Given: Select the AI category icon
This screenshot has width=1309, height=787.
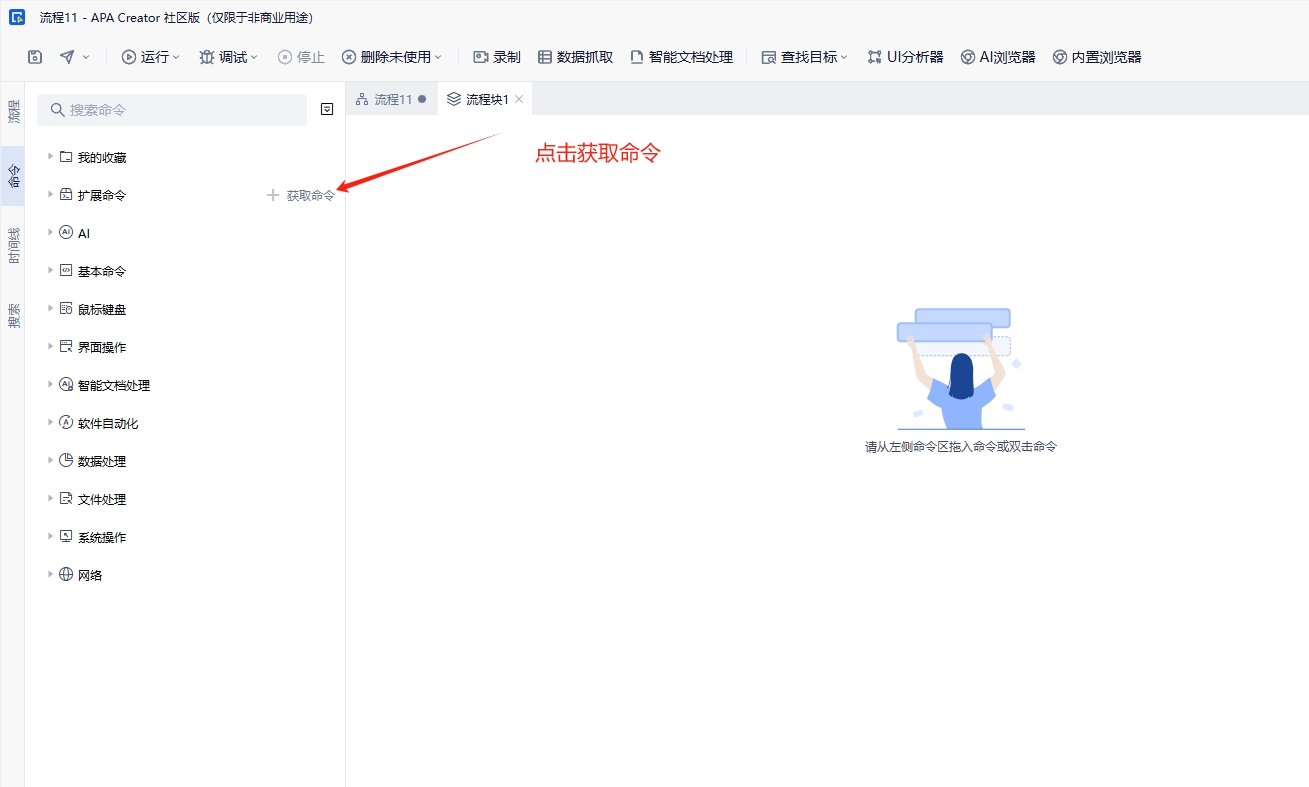Looking at the screenshot, I should [x=66, y=233].
